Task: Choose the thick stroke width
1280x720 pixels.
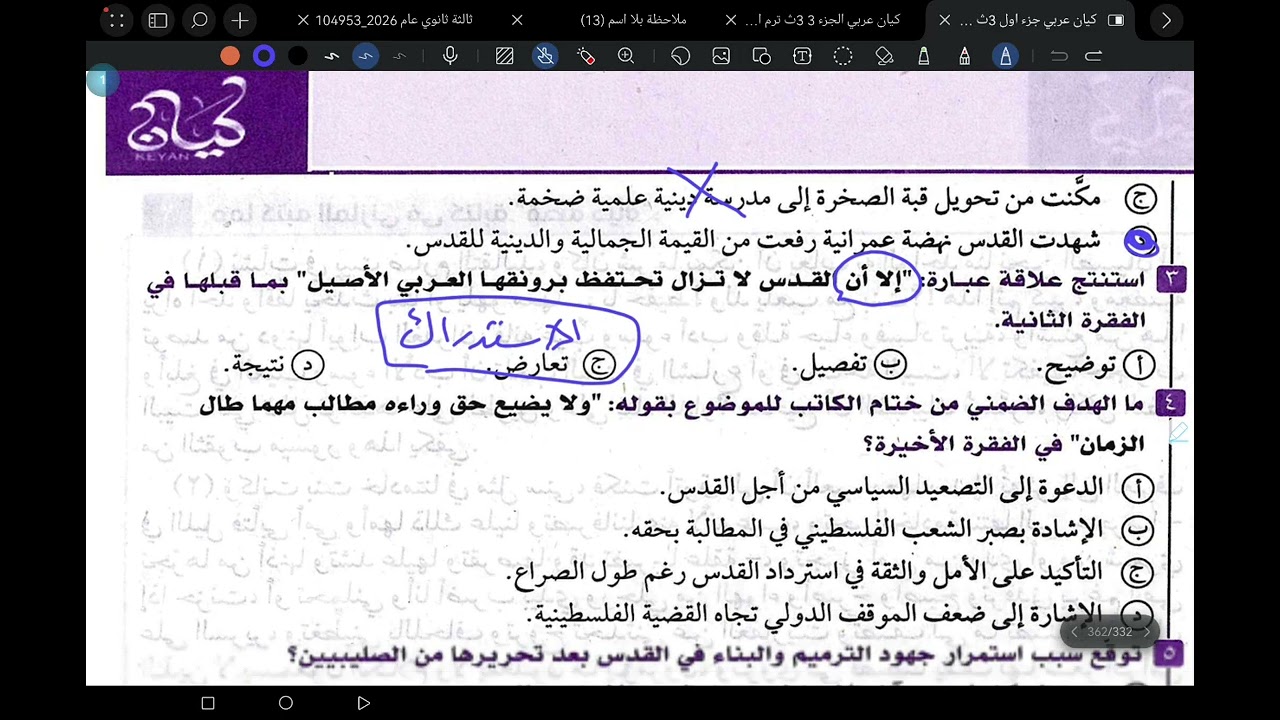Action: pyautogui.click(x=332, y=56)
